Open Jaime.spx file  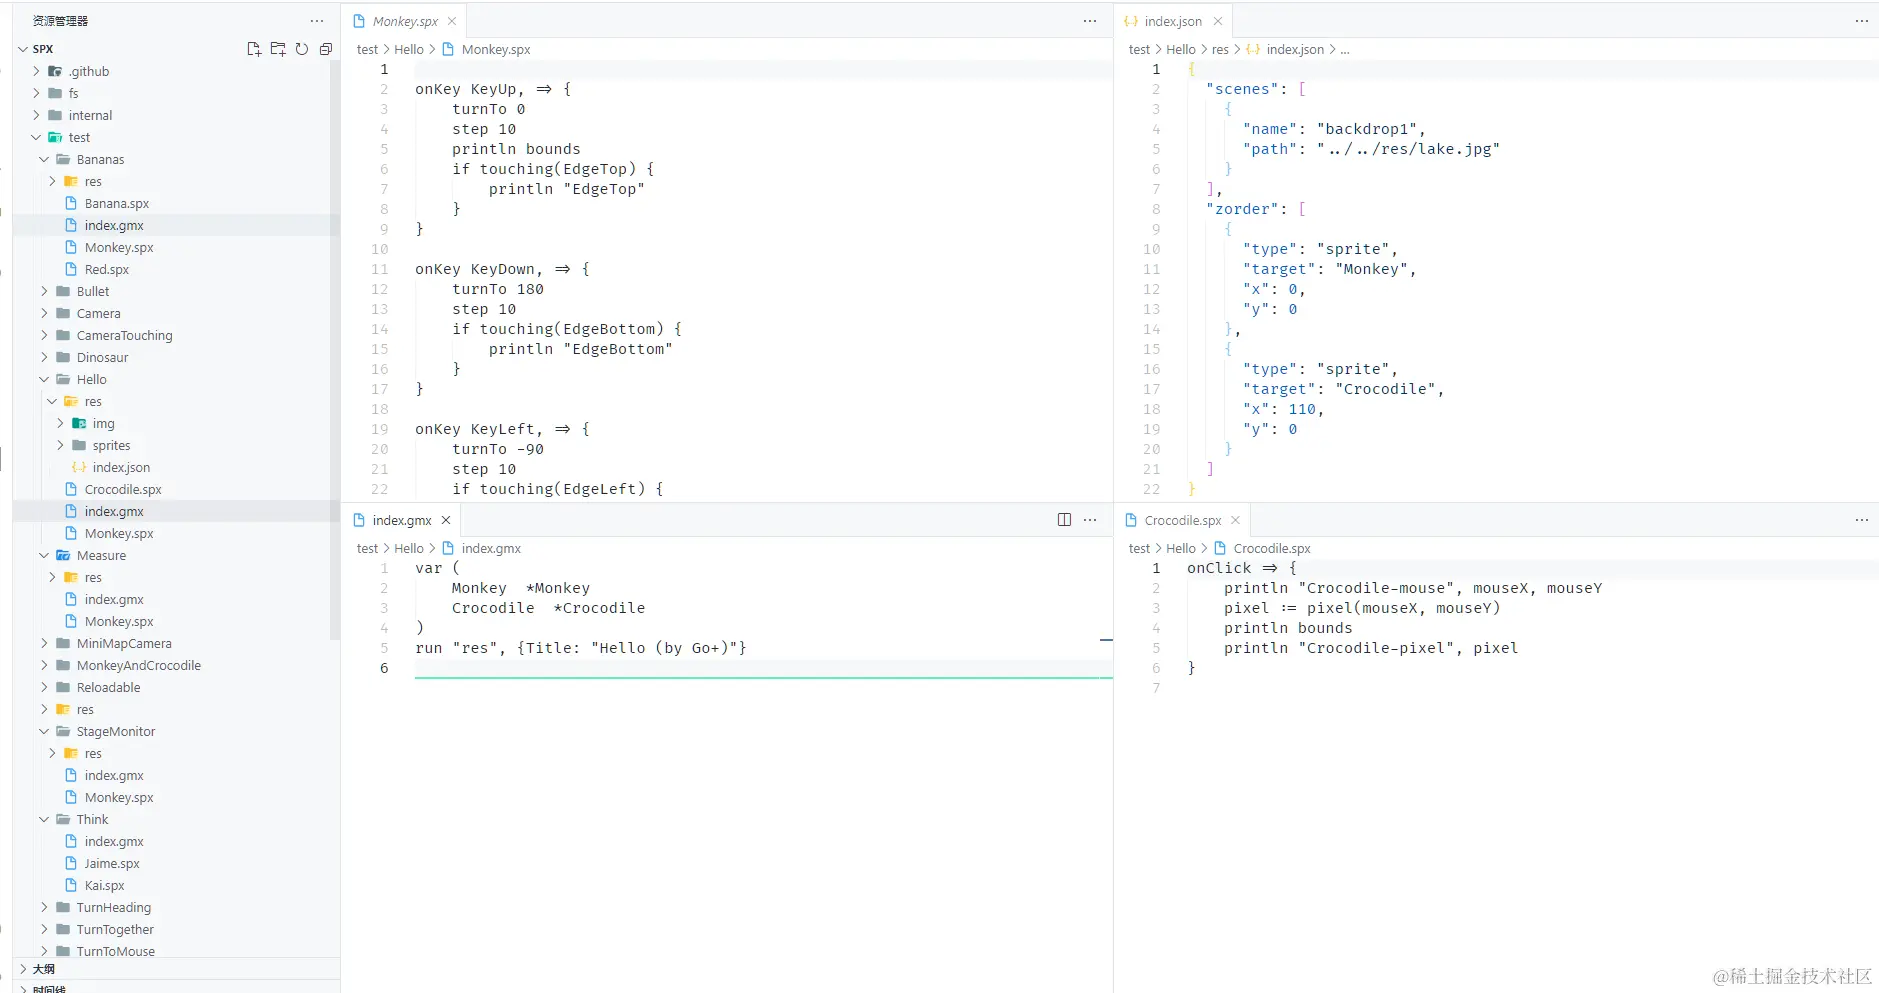click(x=112, y=863)
